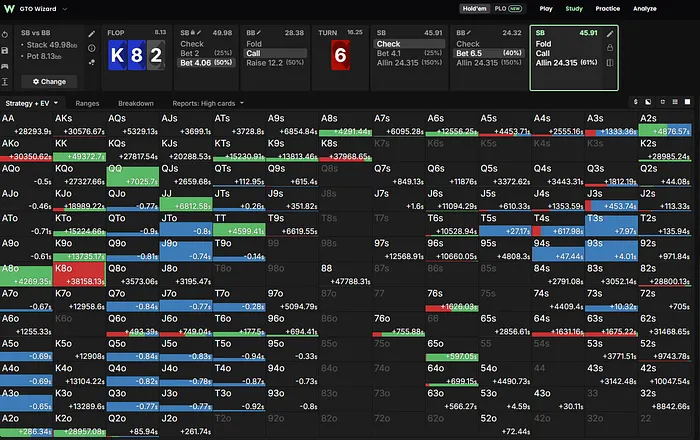Click the nodes icon below the info icon

point(92,62)
